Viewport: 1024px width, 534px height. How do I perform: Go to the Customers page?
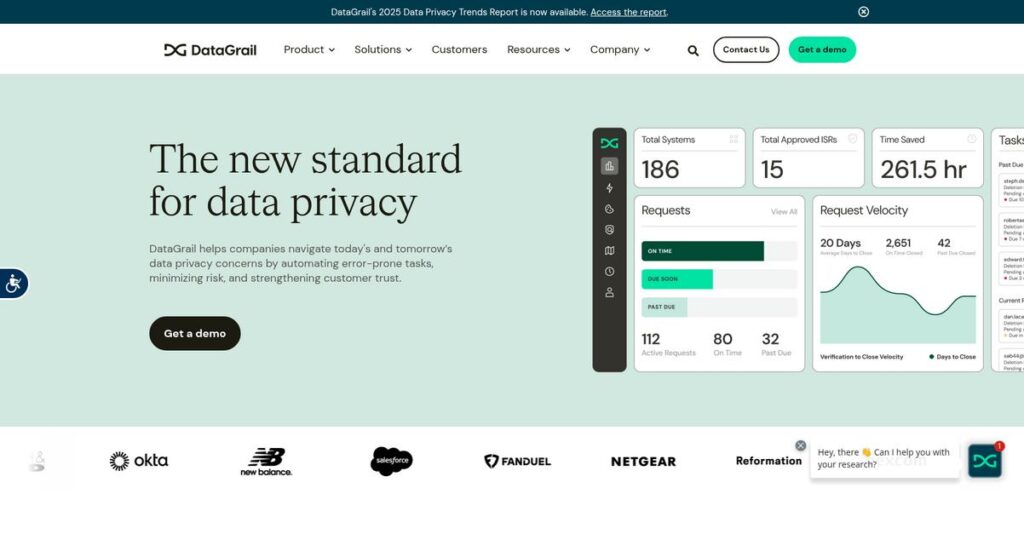click(459, 50)
